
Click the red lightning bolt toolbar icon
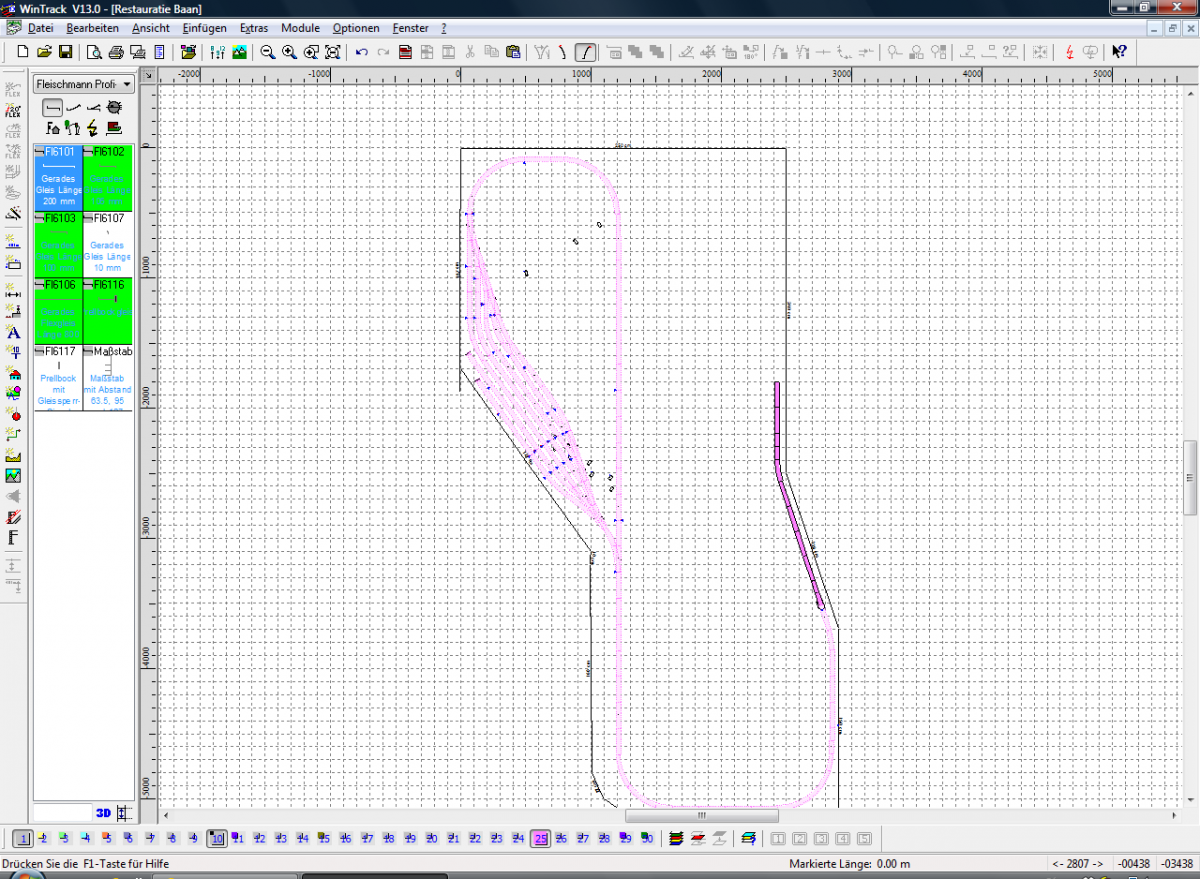tap(1069, 52)
